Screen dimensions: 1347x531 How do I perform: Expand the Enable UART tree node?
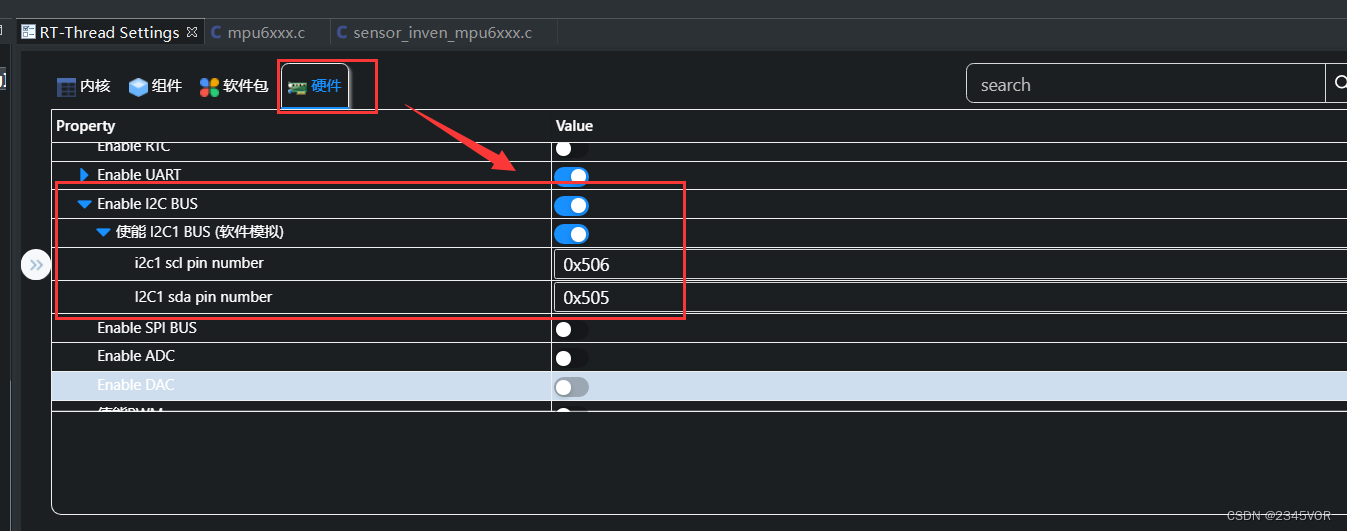tap(84, 175)
